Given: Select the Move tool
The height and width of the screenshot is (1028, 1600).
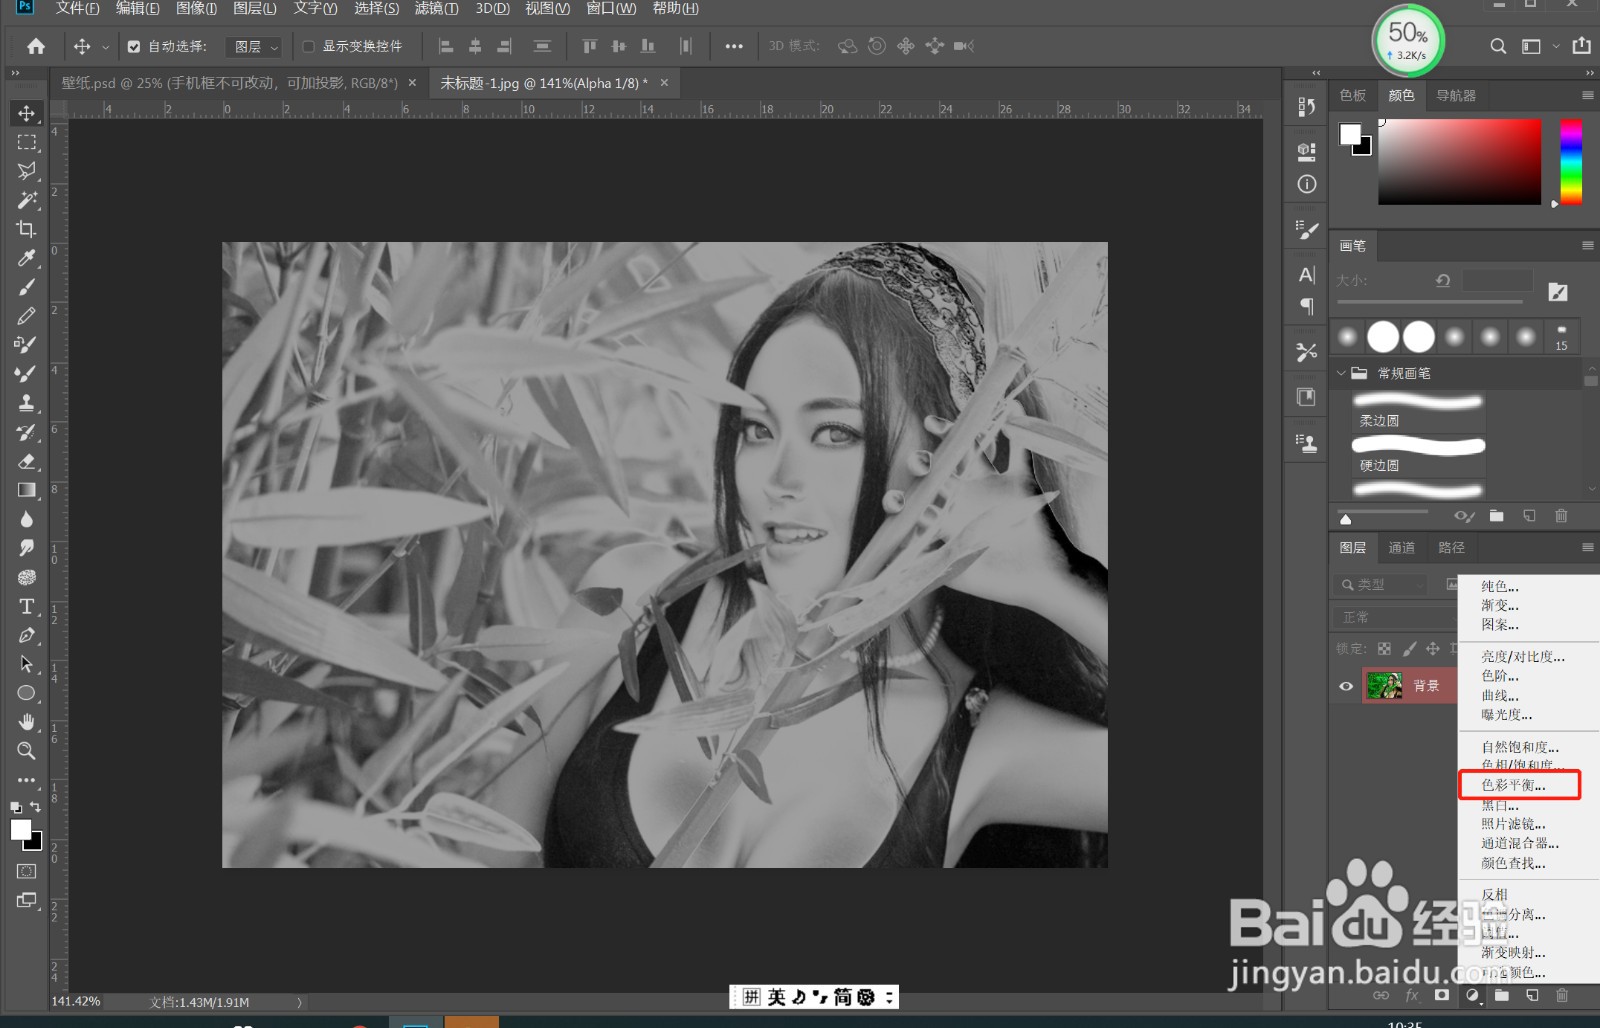Looking at the screenshot, I should point(27,113).
